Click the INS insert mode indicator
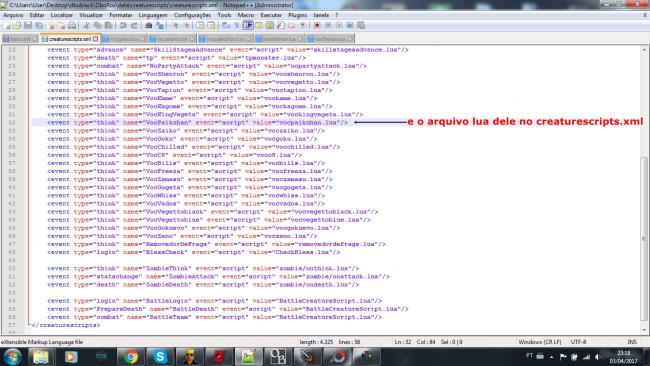650x366 pixels. click(632, 342)
